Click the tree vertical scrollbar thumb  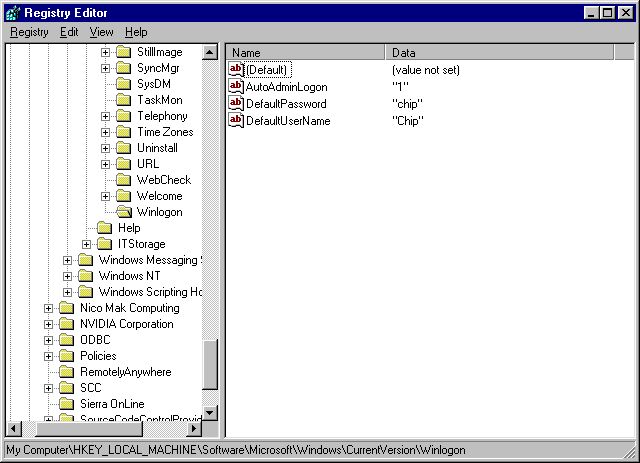pos(210,365)
